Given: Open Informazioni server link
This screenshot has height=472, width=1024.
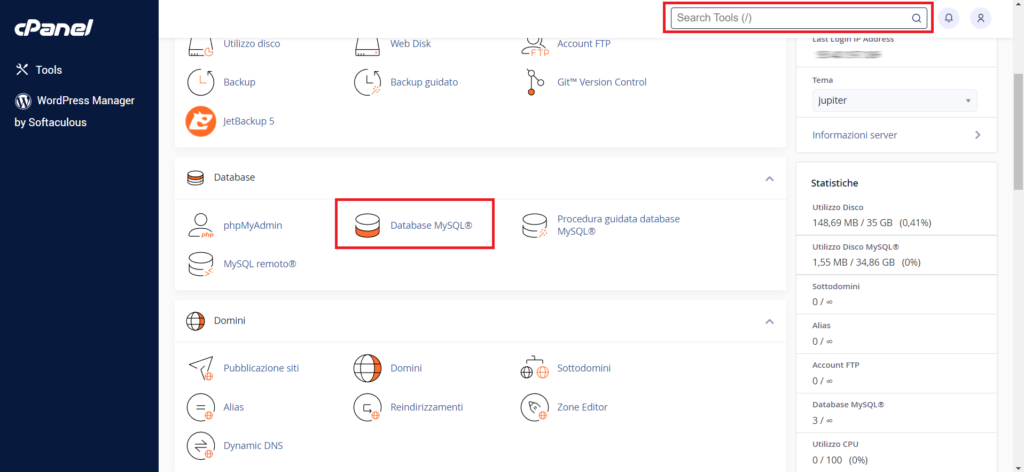Looking at the screenshot, I should [855, 135].
